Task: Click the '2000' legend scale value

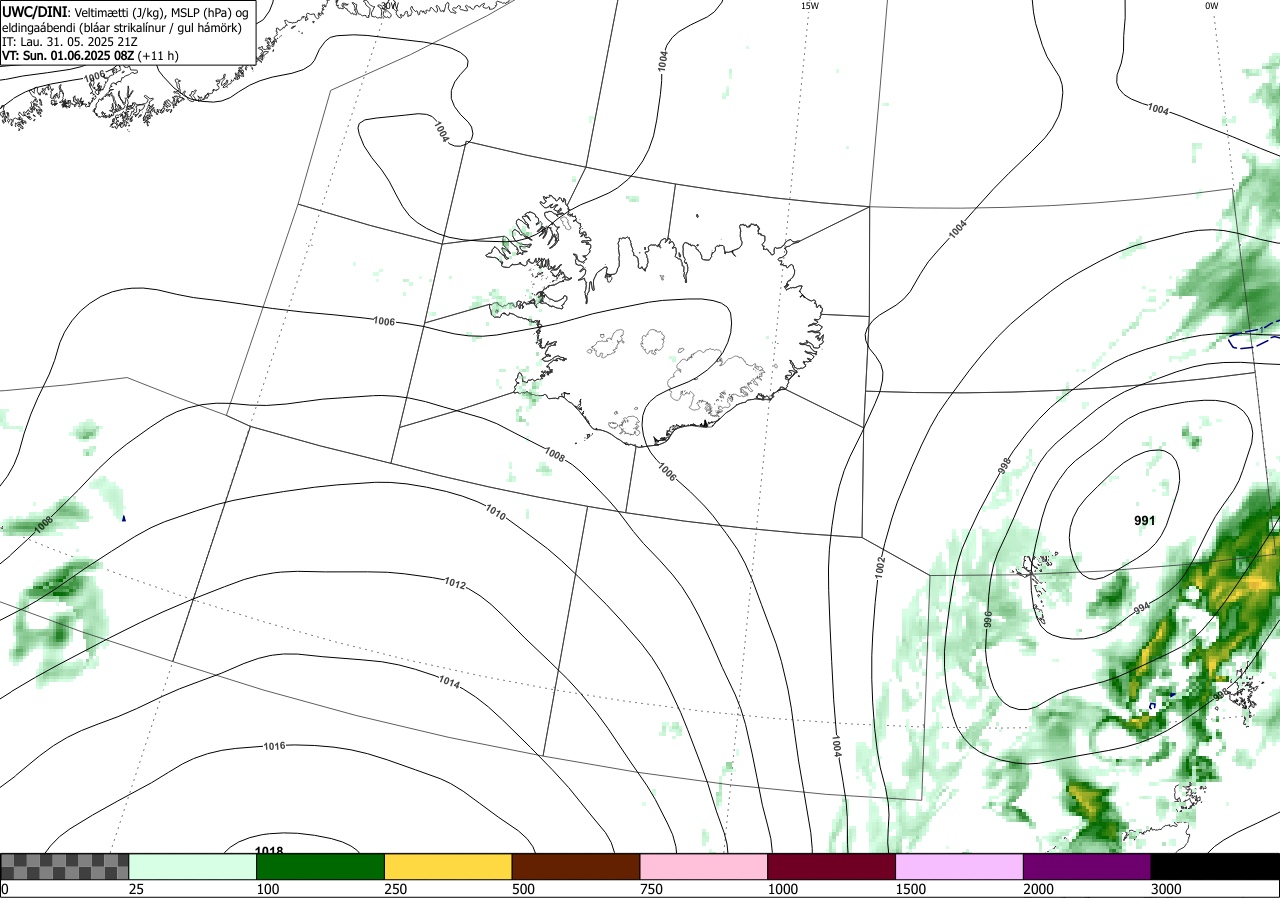Action: (x=1038, y=889)
